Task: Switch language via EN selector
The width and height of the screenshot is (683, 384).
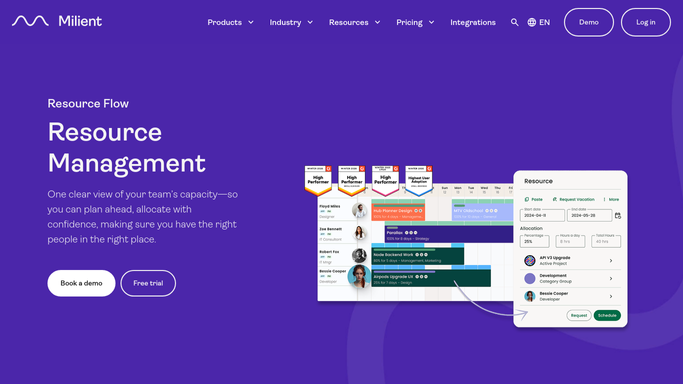Action: point(544,22)
